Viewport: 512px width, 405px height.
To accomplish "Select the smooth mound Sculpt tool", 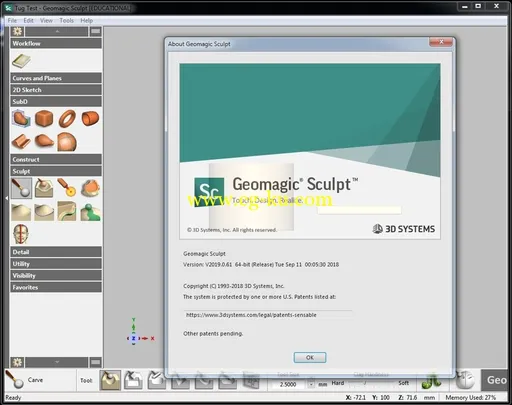I will point(21,211).
